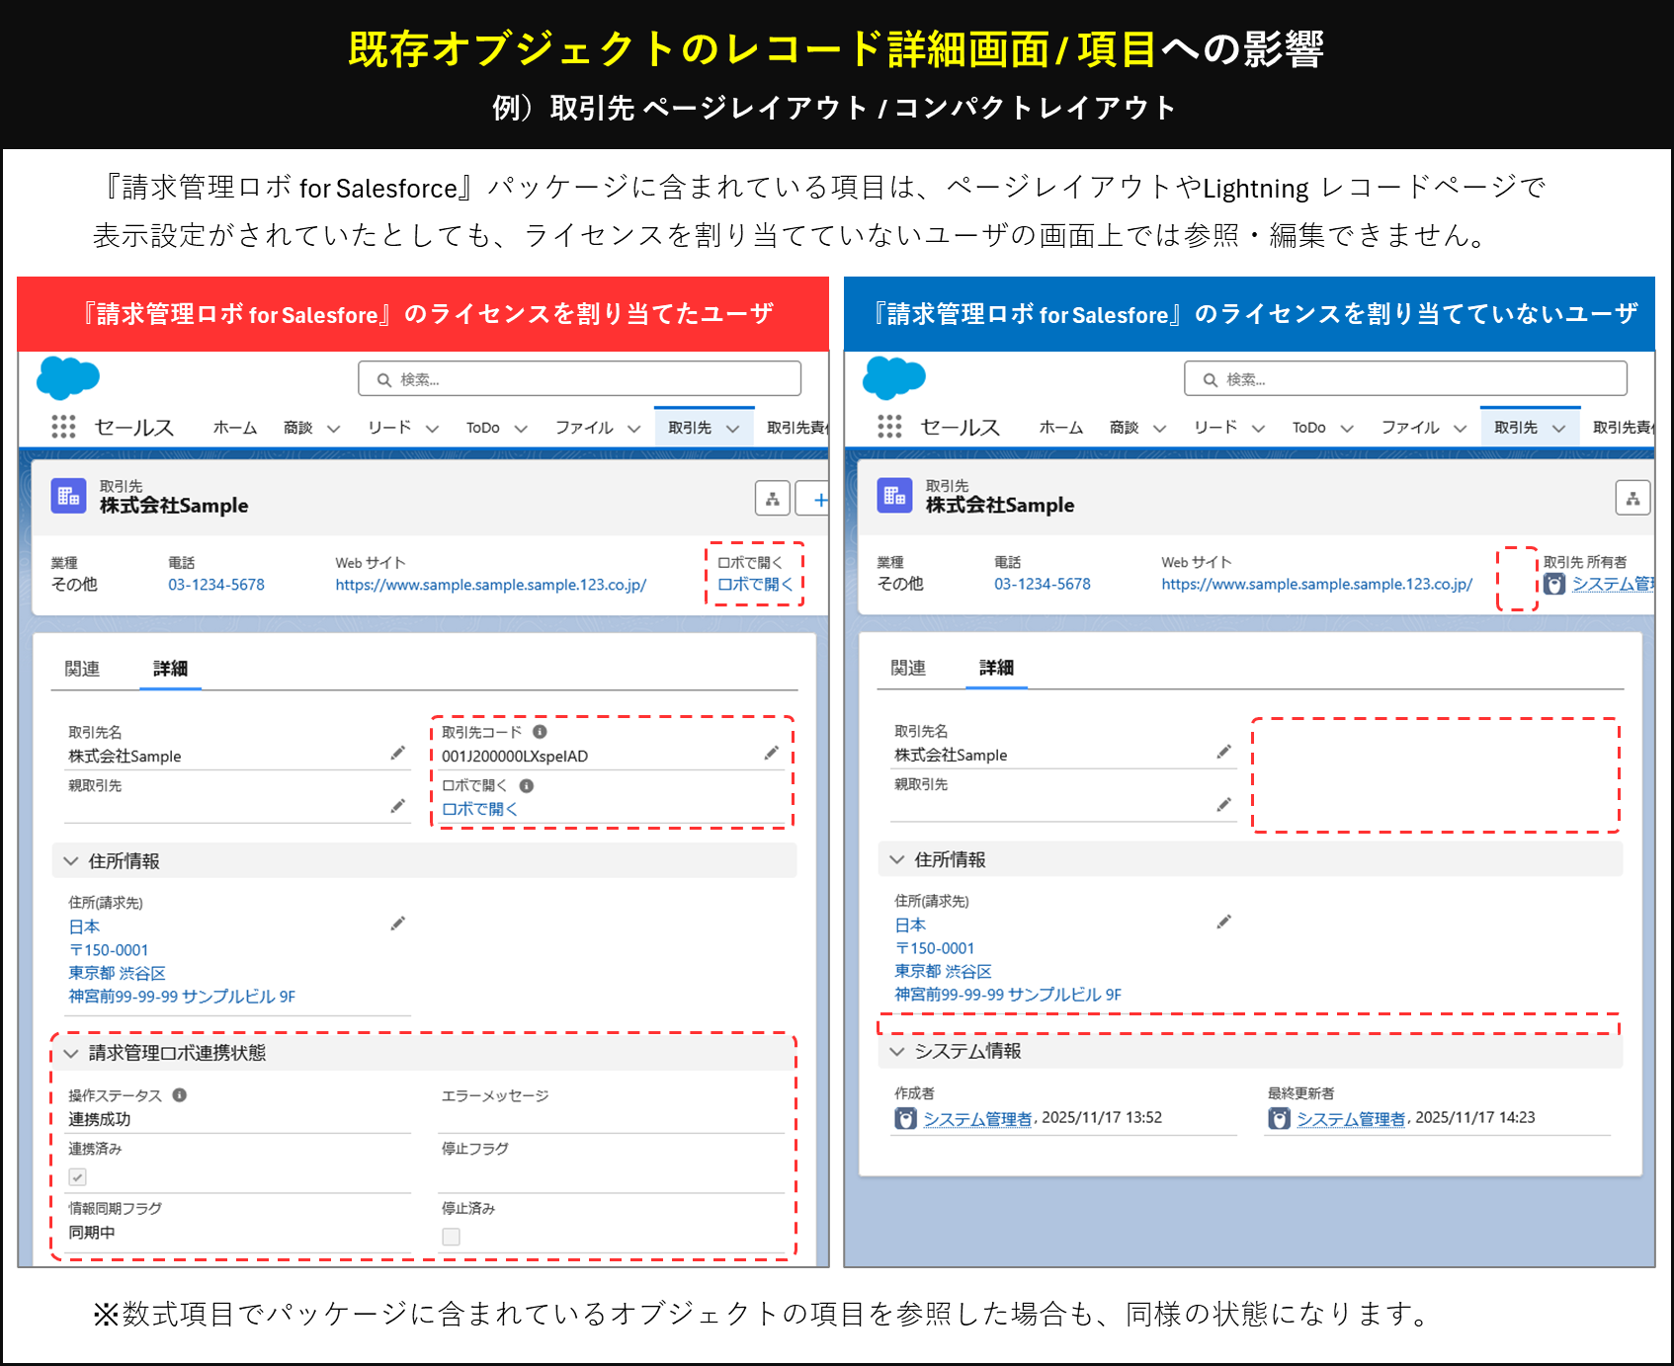This screenshot has width=1674, height=1366.
Task: Select the ホーム menu item in the right panel
Action: 1061,427
